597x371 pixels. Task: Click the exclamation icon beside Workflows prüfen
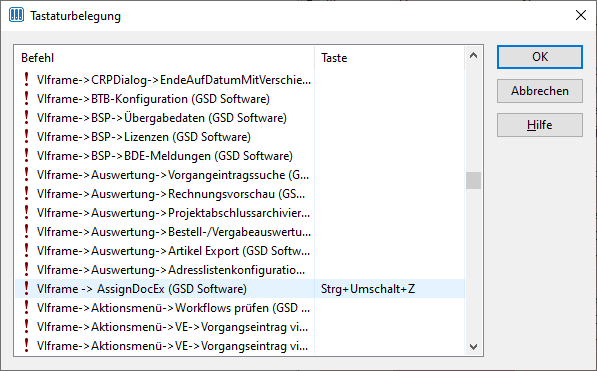click(x=26, y=307)
